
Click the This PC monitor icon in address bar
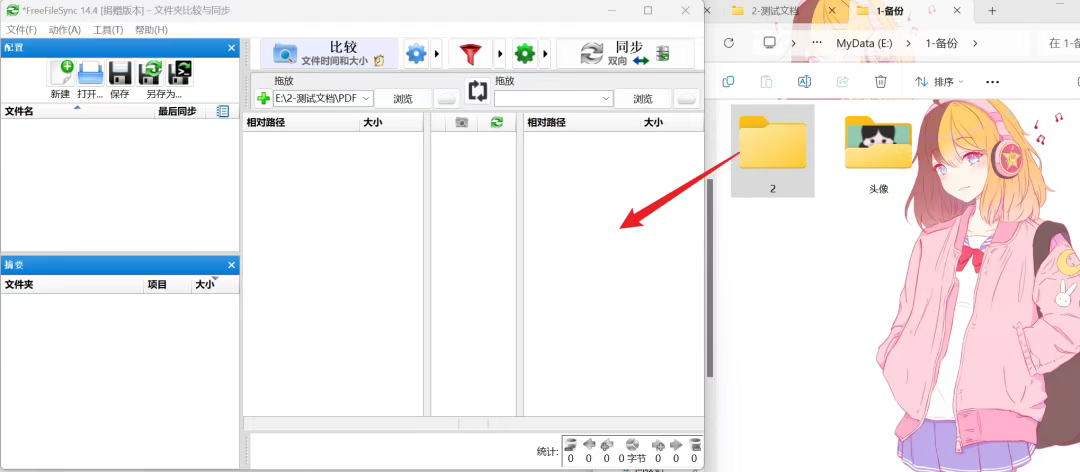[769, 43]
